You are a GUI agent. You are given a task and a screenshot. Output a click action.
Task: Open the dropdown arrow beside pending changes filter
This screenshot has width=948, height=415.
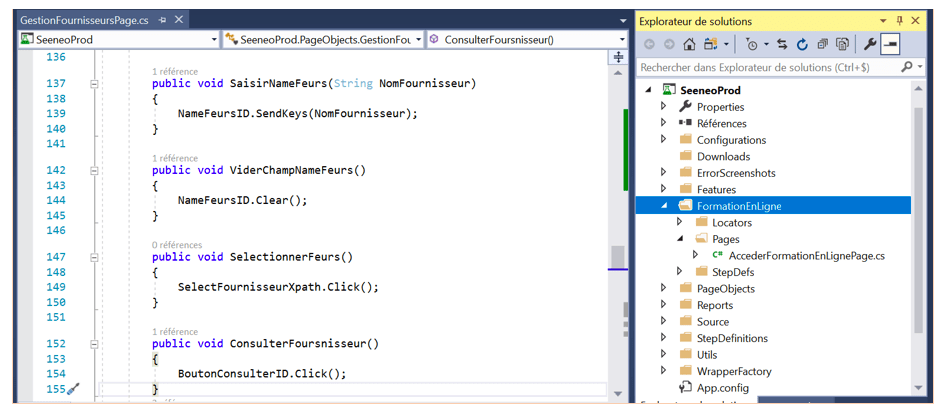click(x=766, y=44)
